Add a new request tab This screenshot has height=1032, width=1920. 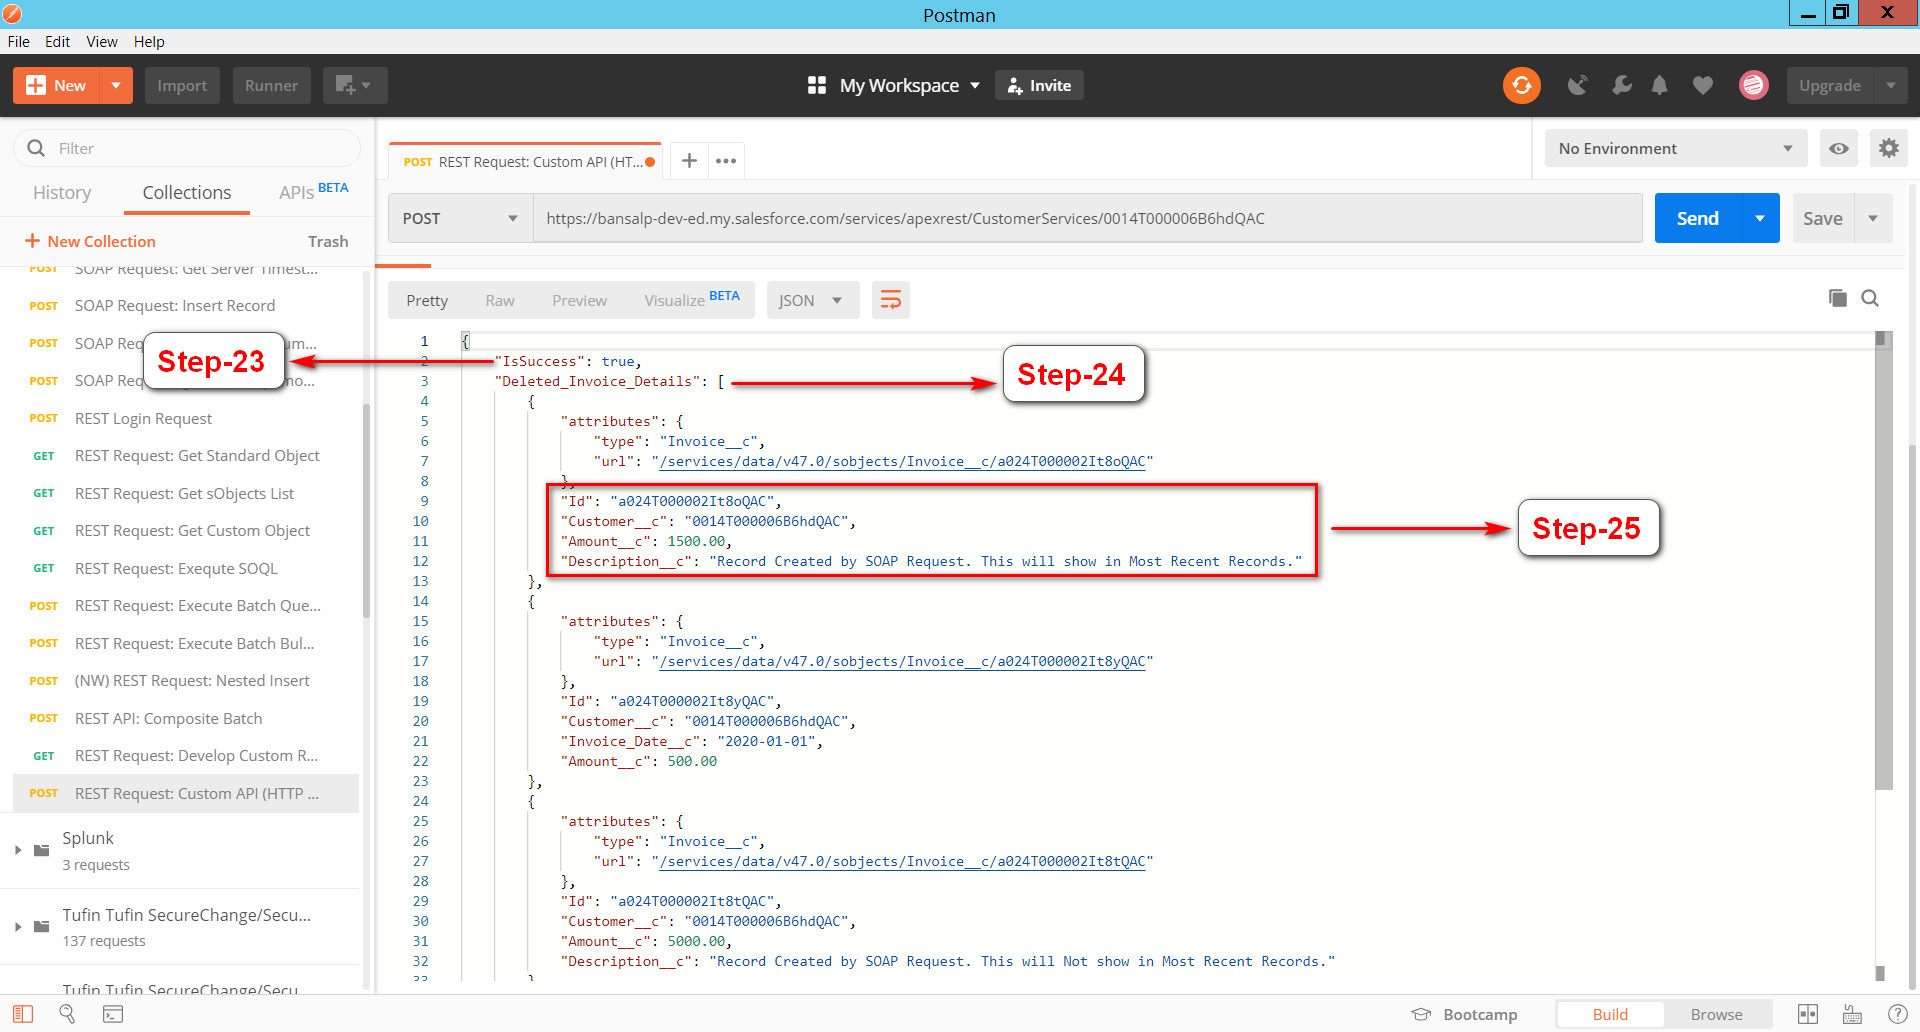689,161
